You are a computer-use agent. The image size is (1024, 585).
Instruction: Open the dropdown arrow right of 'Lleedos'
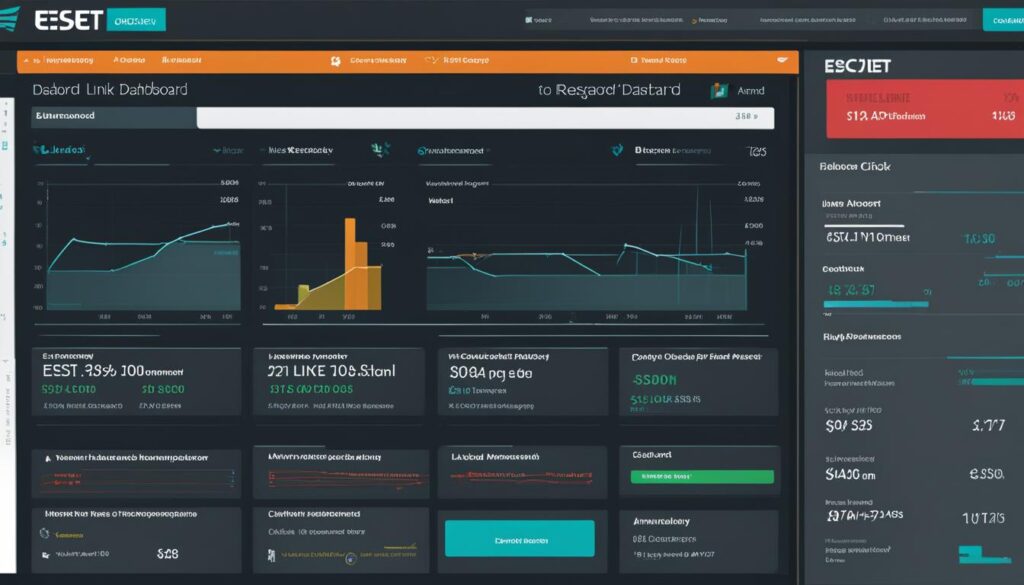217,151
